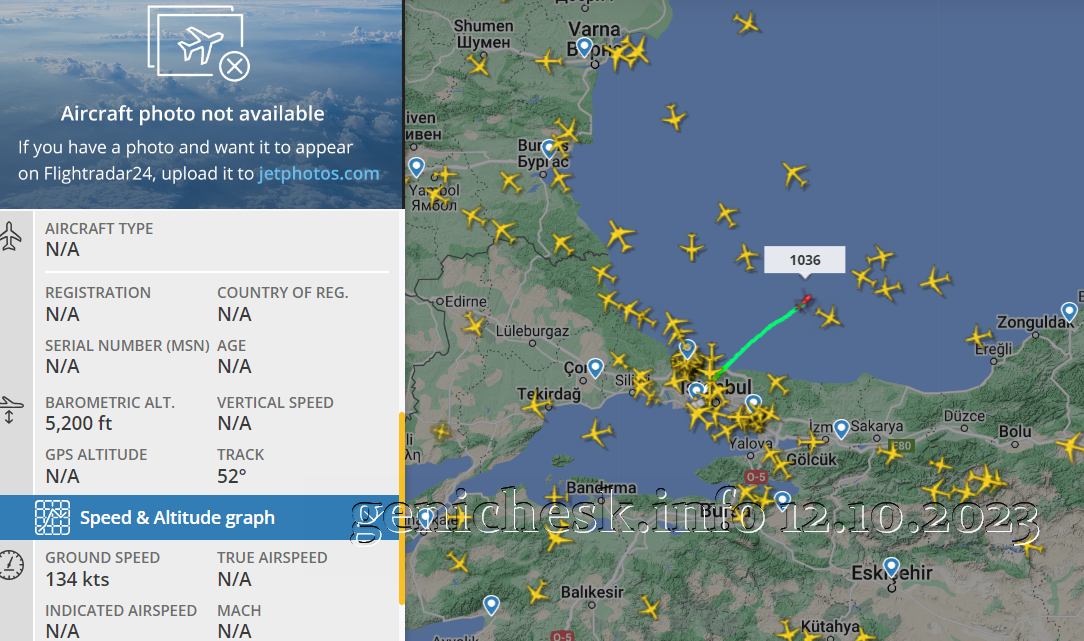Click the red selected aircraft icon
Screen dimensions: 1084x641
coord(804,301)
